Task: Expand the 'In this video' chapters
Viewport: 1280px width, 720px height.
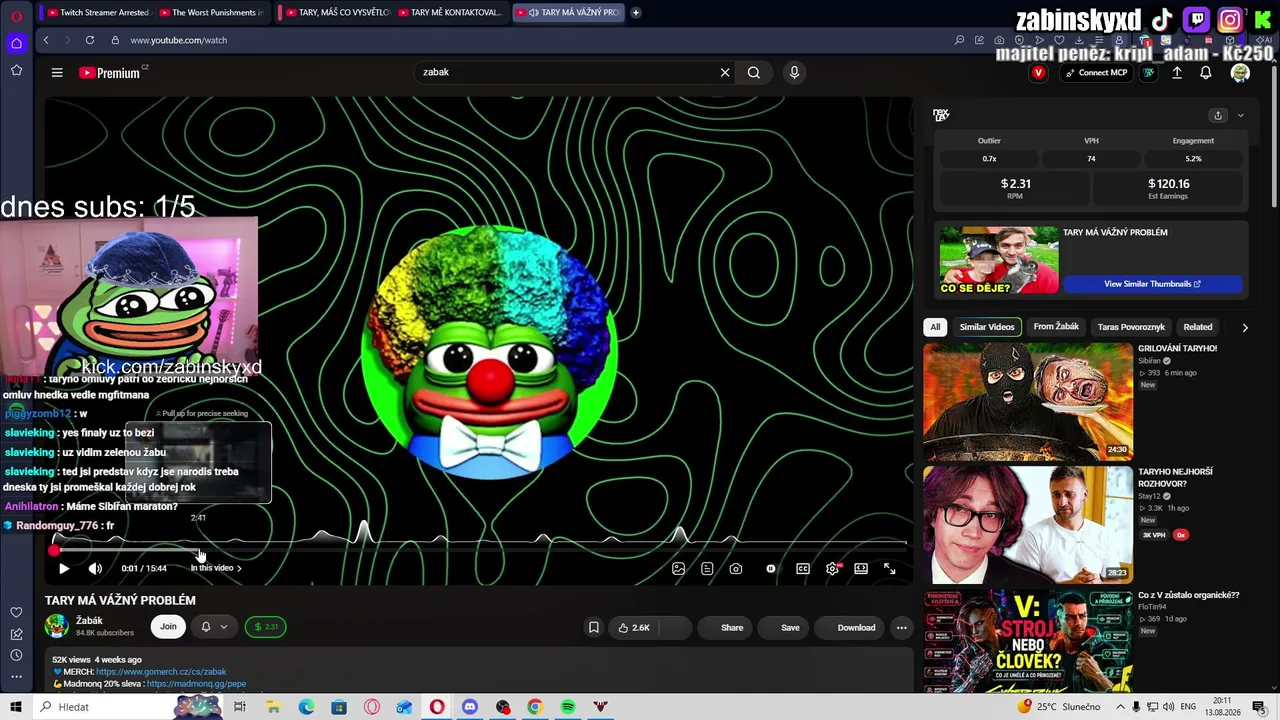Action: point(216,568)
